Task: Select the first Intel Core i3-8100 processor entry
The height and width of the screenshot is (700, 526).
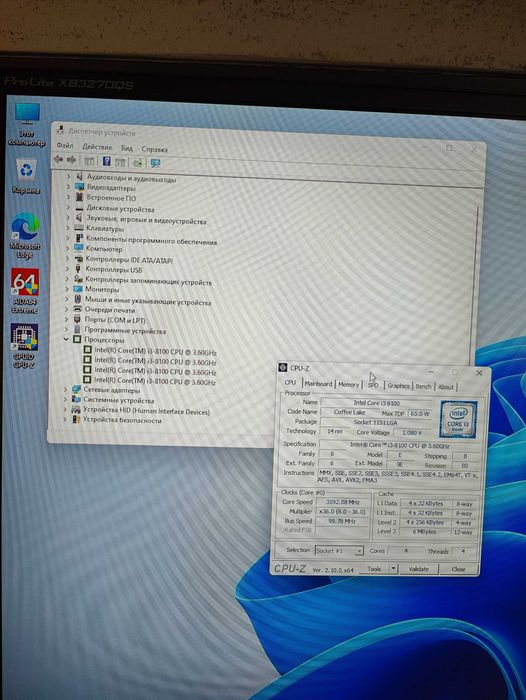Action: click(155, 351)
